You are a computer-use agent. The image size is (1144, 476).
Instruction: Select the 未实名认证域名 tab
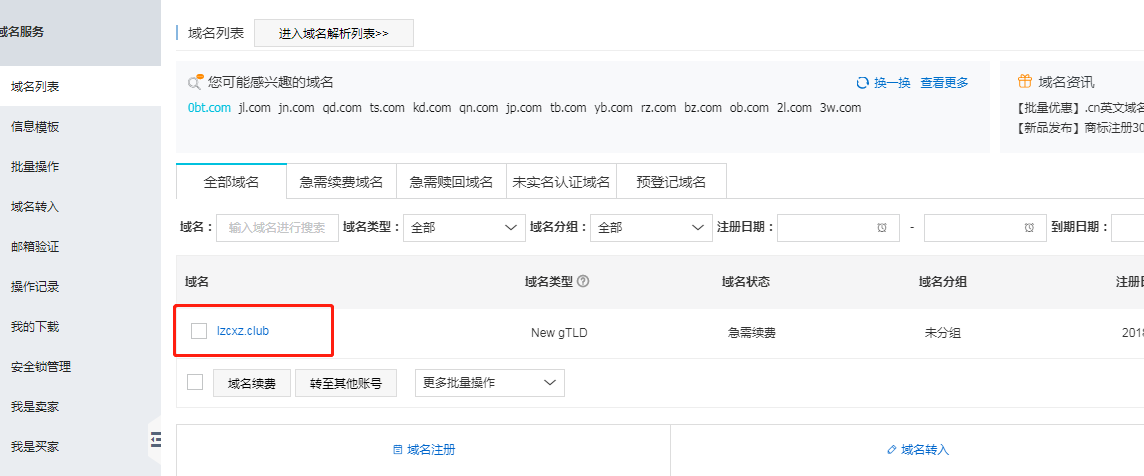click(x=561, y=182)
